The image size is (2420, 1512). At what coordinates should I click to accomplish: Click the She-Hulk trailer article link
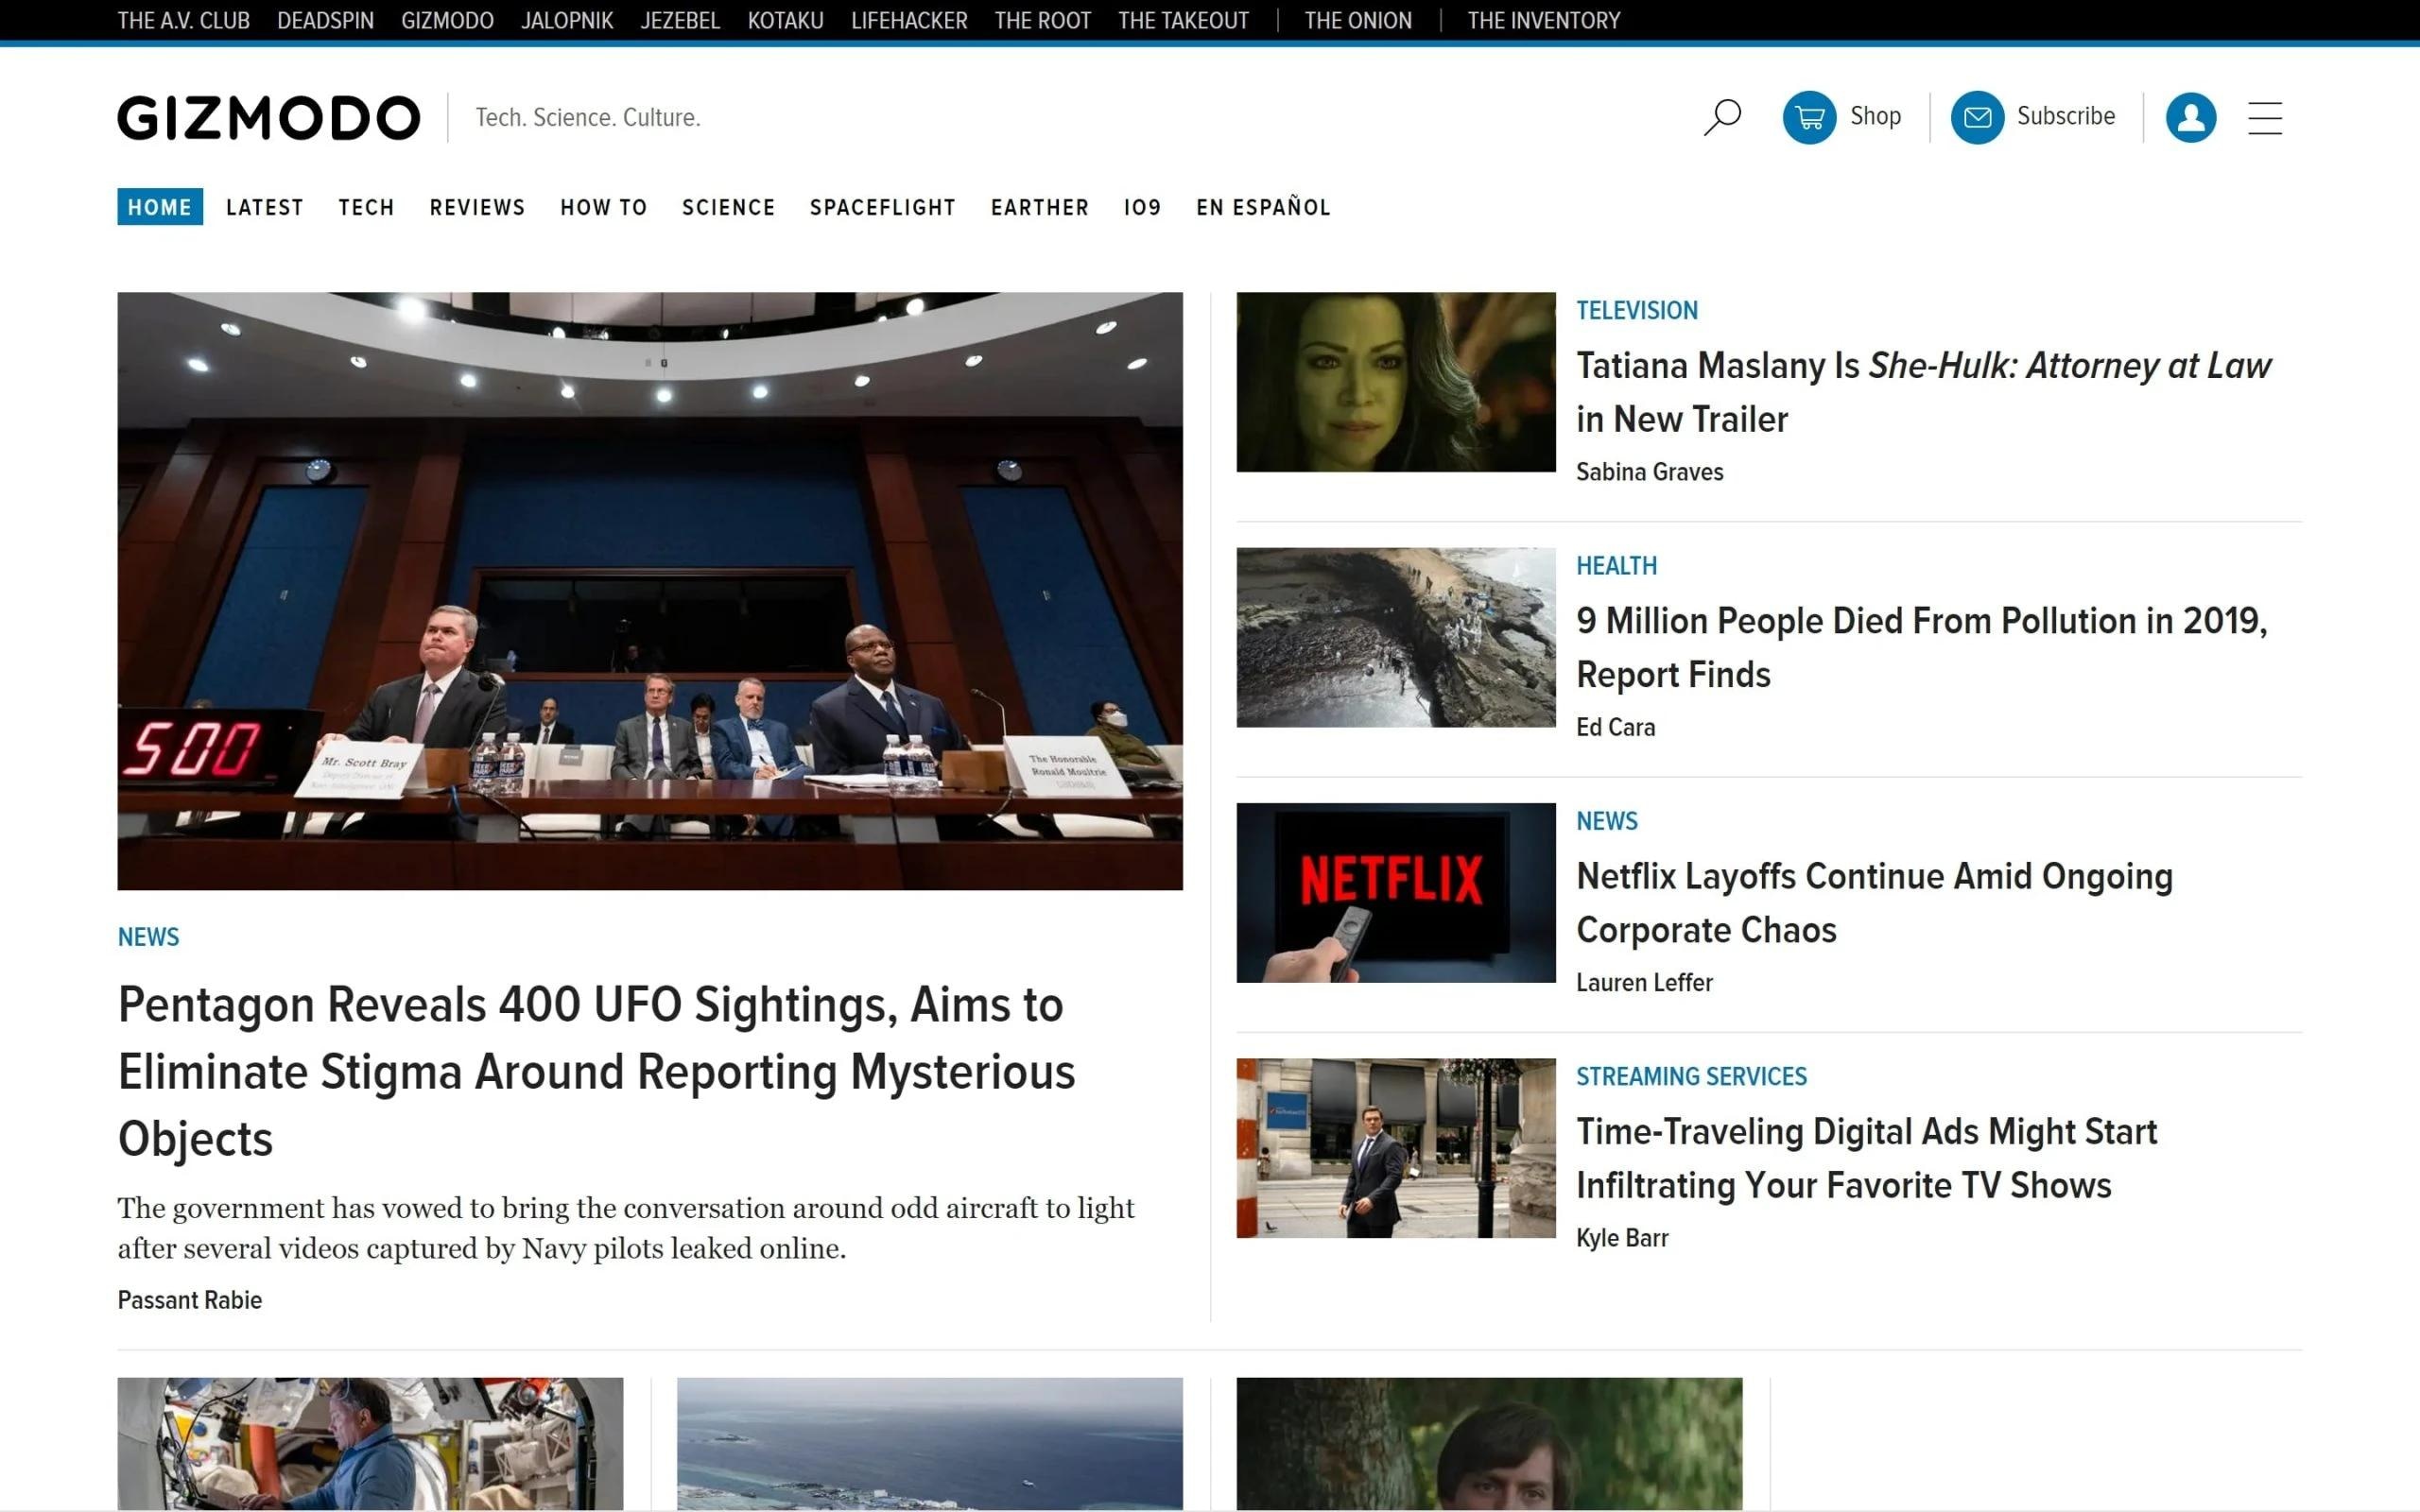[1924, 392]
